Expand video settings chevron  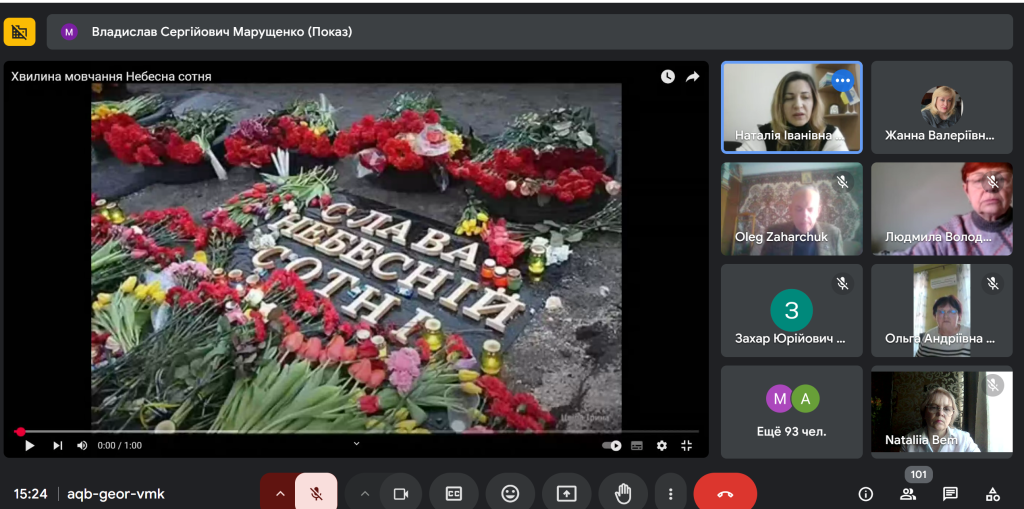pos(364,493)
